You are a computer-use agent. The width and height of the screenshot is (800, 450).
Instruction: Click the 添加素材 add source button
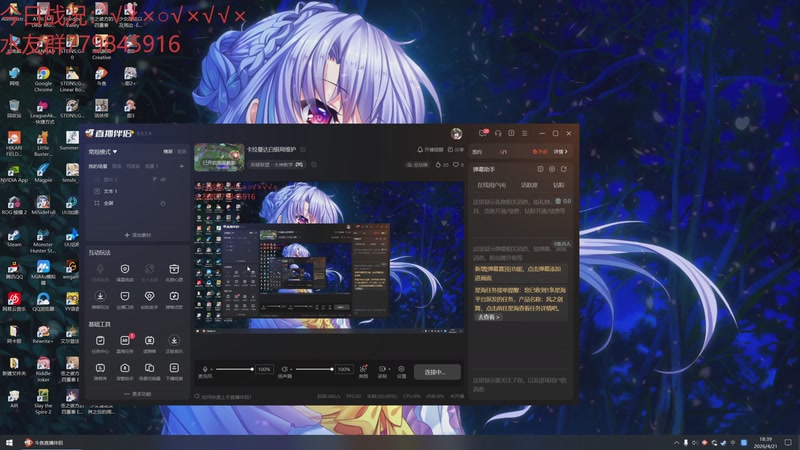[138, 235]
